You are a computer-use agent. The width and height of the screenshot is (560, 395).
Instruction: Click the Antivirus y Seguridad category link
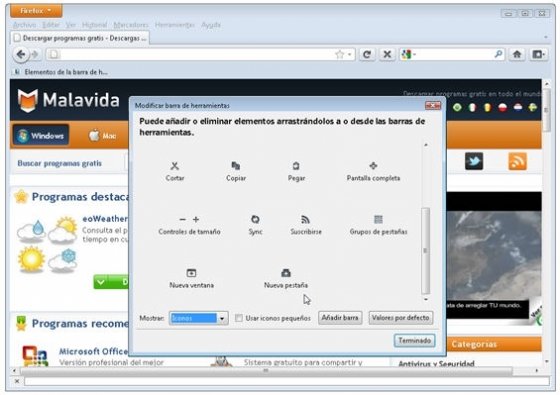click(436, 364)
